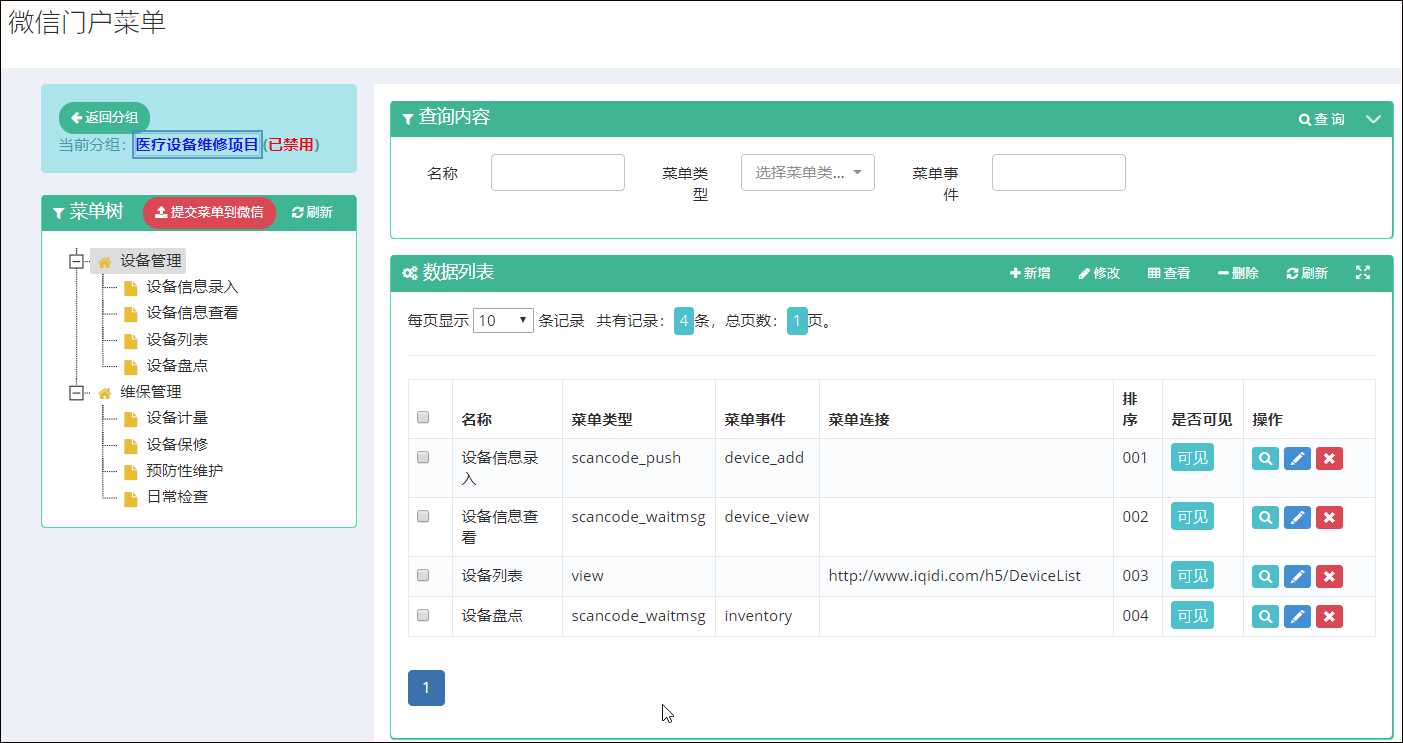Click 删除 in data list toolbar
This screenshot has height=743, width=1403.
pyautogui.click(x=1238, y=273)
